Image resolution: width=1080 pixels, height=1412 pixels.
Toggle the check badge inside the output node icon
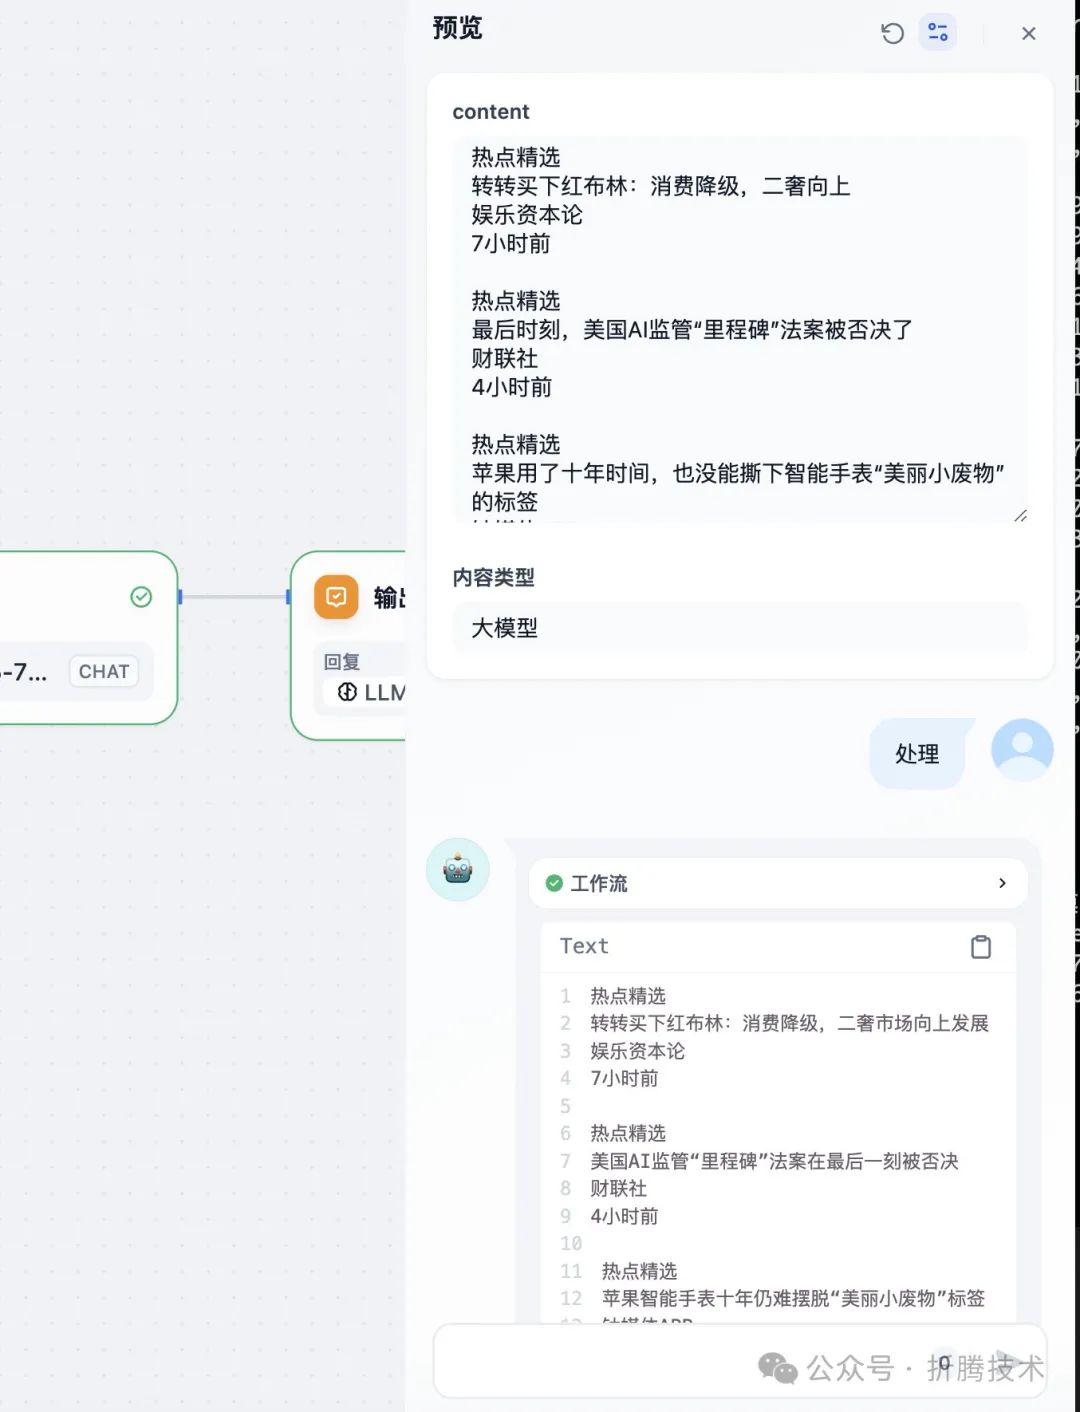336,597
